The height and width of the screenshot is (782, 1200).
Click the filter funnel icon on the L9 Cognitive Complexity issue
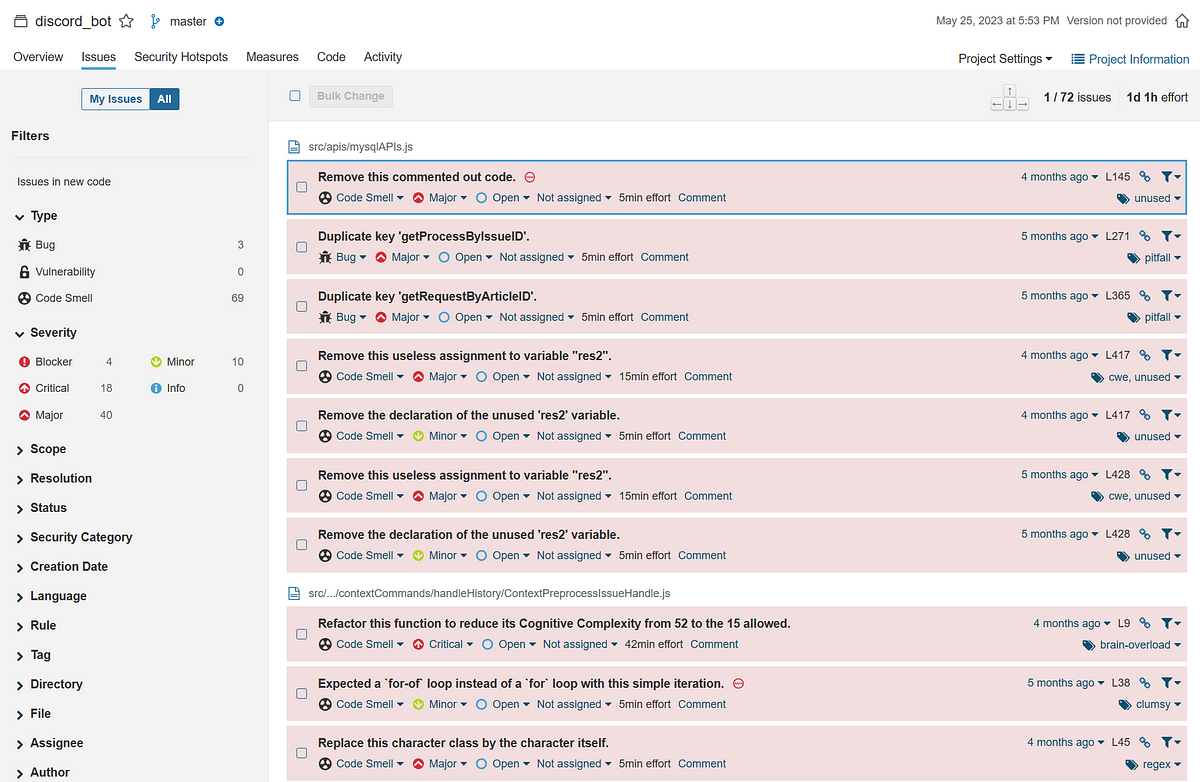coord(1170,624)
